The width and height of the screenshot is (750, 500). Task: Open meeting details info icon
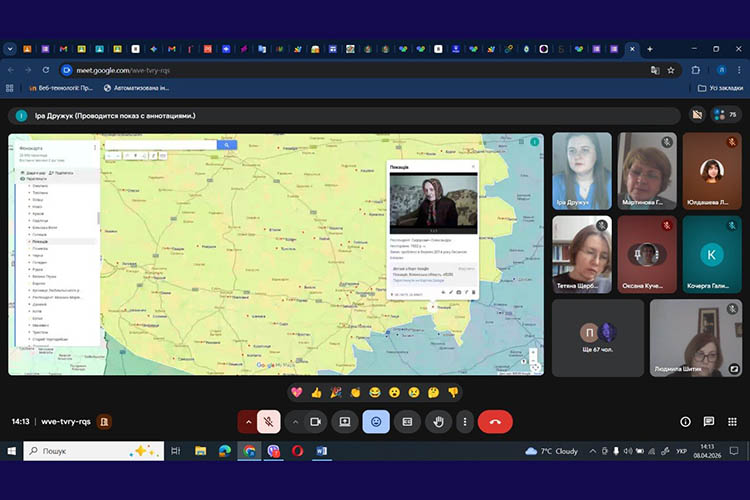685,422
